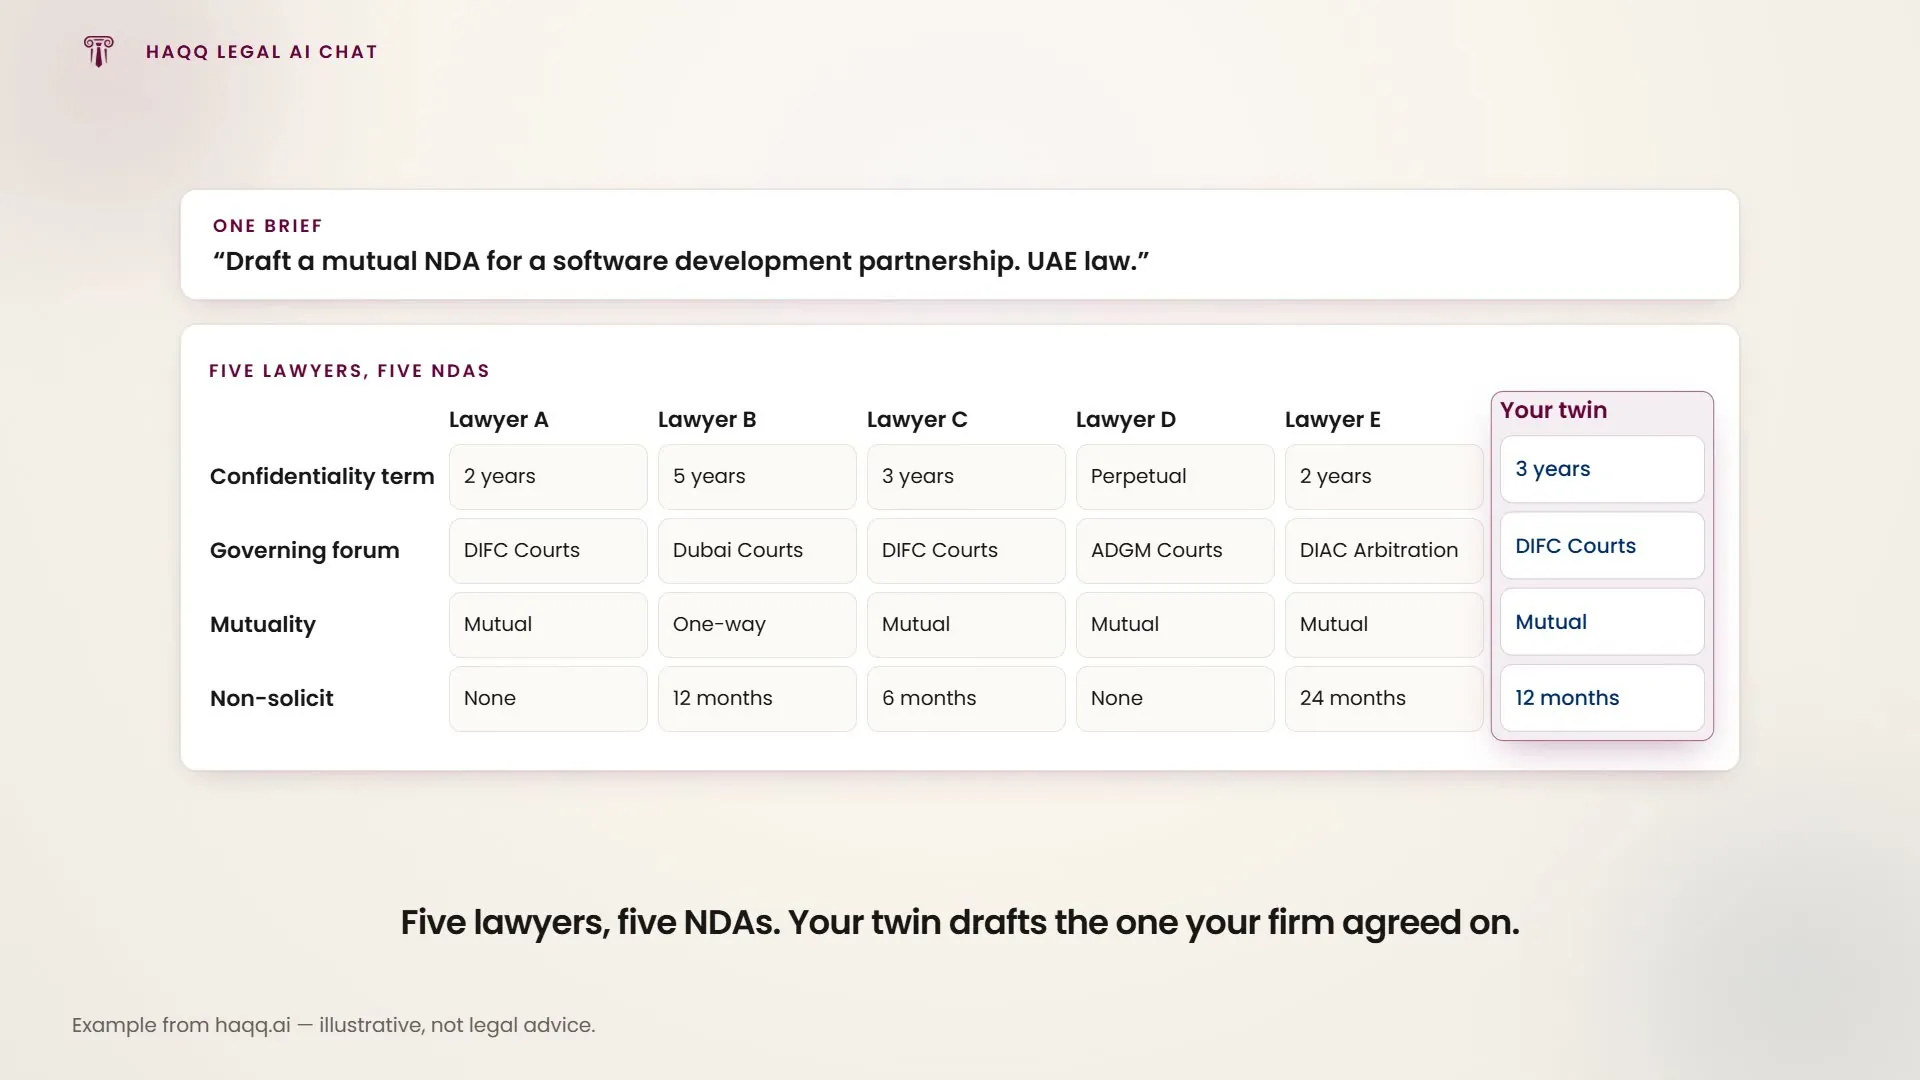Click Lawyer A's Non-solicit None cell
Screen dimensions: 1920x1080
coord(548,699)
